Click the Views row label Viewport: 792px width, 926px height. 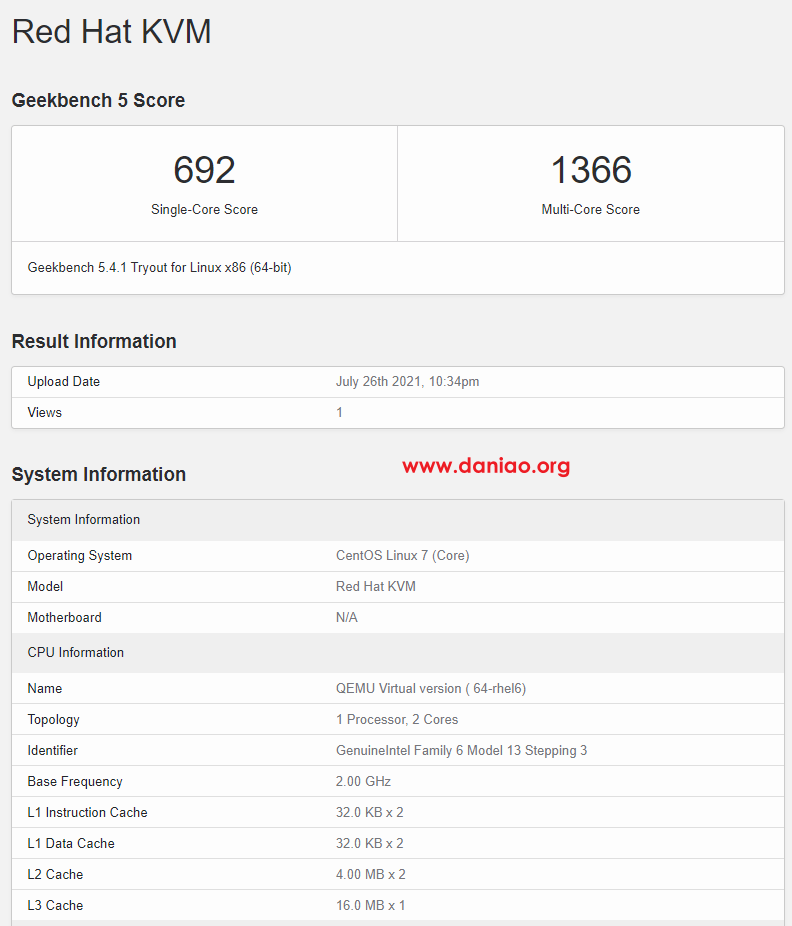[x=44, y=412]
